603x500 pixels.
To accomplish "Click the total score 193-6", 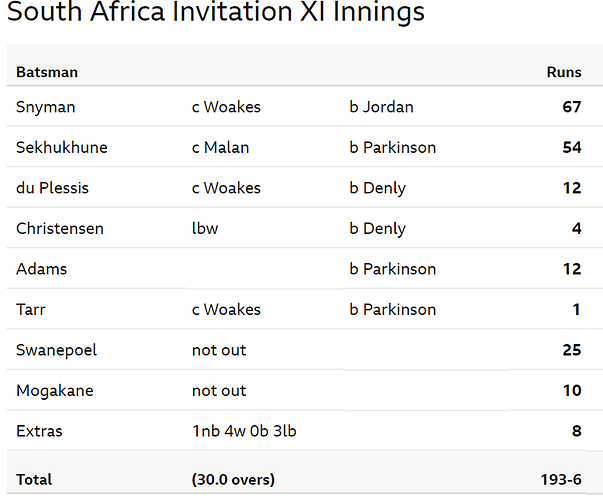I will click(x=559, y=480).
